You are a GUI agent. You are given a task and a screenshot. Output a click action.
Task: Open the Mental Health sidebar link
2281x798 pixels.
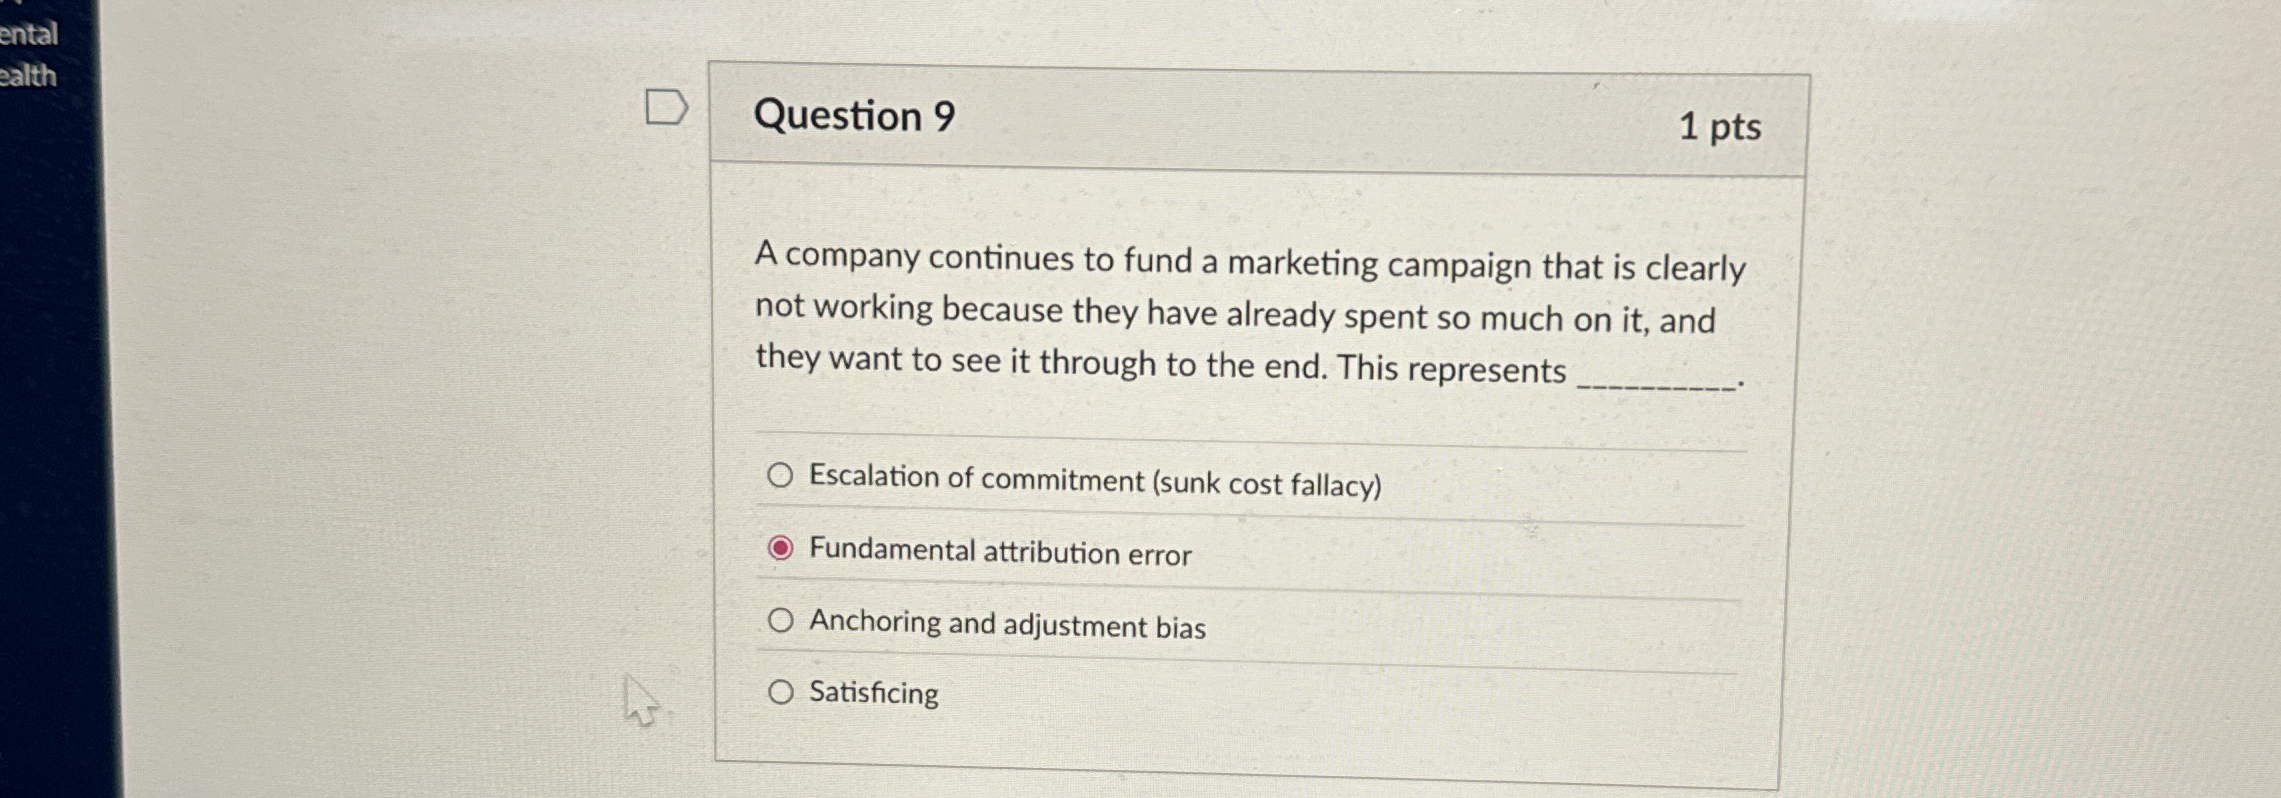(x=28, y=55)
